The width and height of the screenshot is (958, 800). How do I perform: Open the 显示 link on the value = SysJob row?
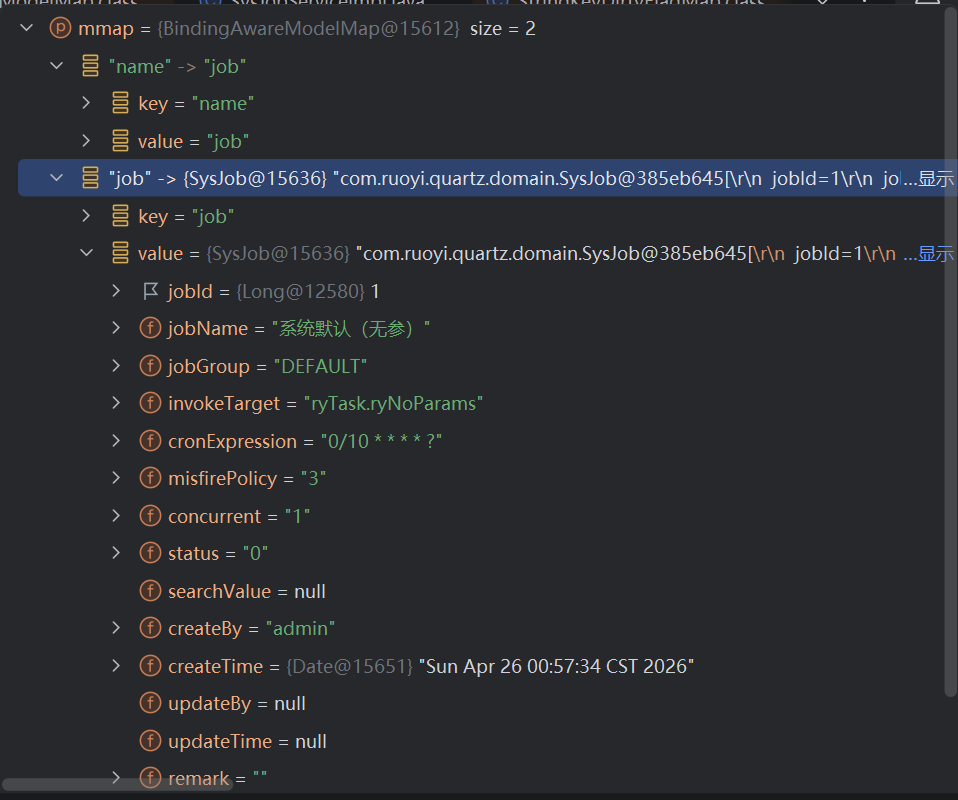point(929,253)
